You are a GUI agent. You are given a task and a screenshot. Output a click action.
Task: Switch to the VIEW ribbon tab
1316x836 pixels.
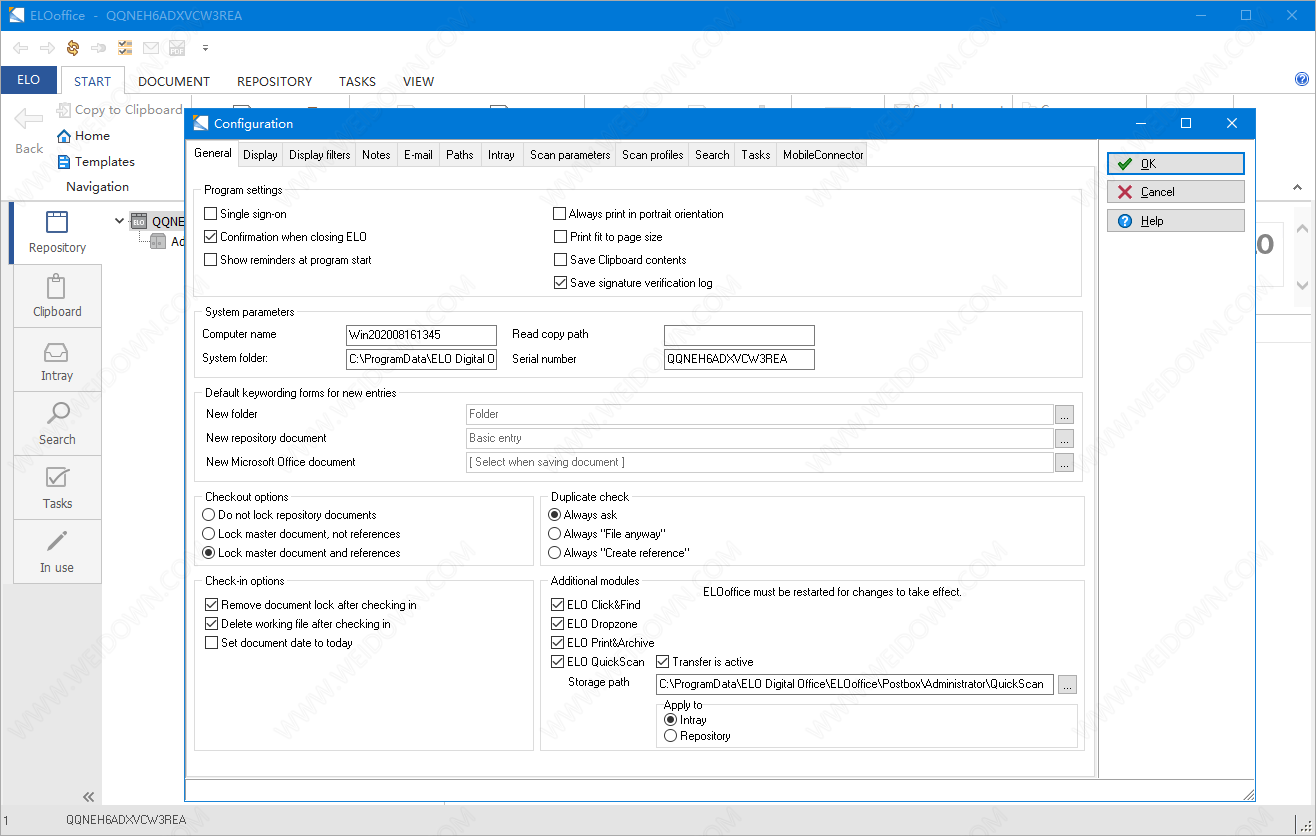pyautogui.click(x=418, y=82)
